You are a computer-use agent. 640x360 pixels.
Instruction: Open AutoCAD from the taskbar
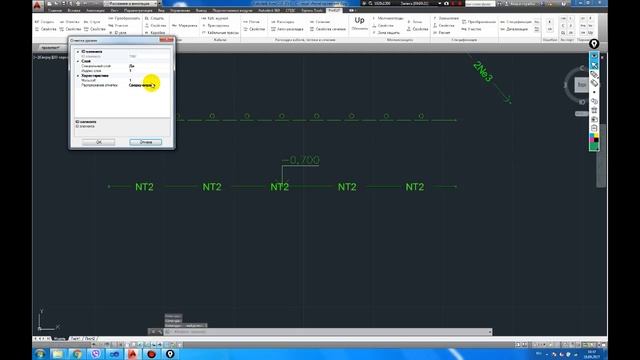133,354
